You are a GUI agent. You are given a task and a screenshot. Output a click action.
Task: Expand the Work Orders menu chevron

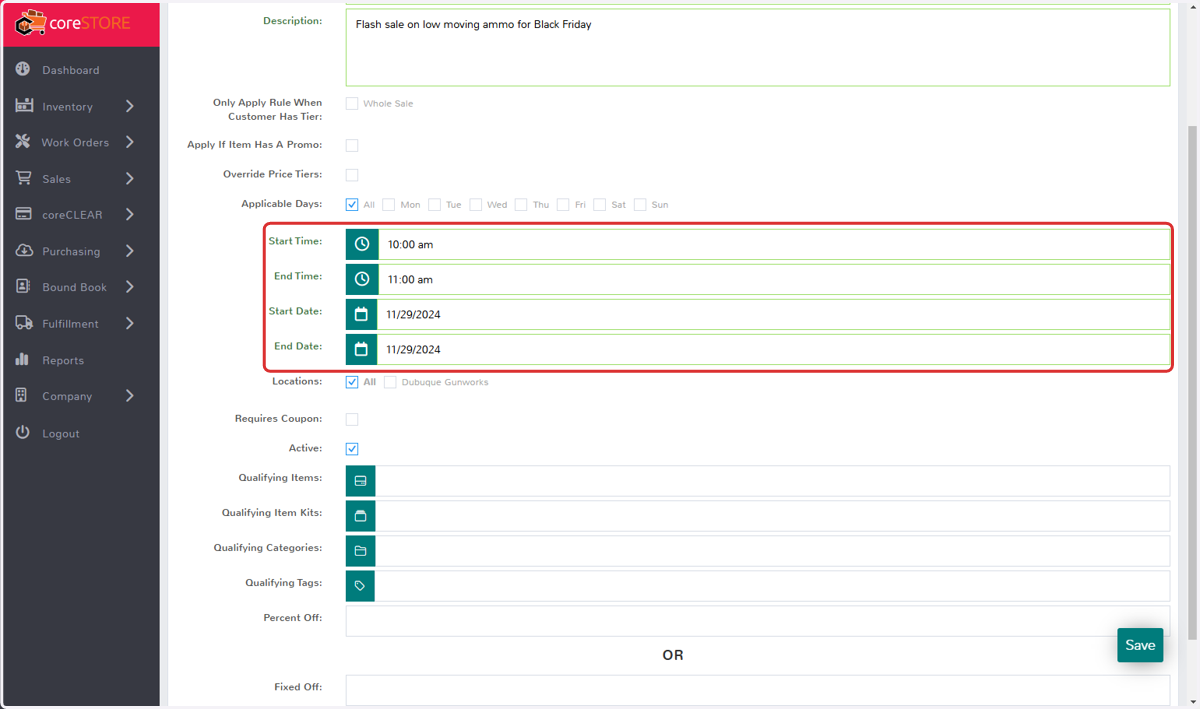tap(130, 142)
